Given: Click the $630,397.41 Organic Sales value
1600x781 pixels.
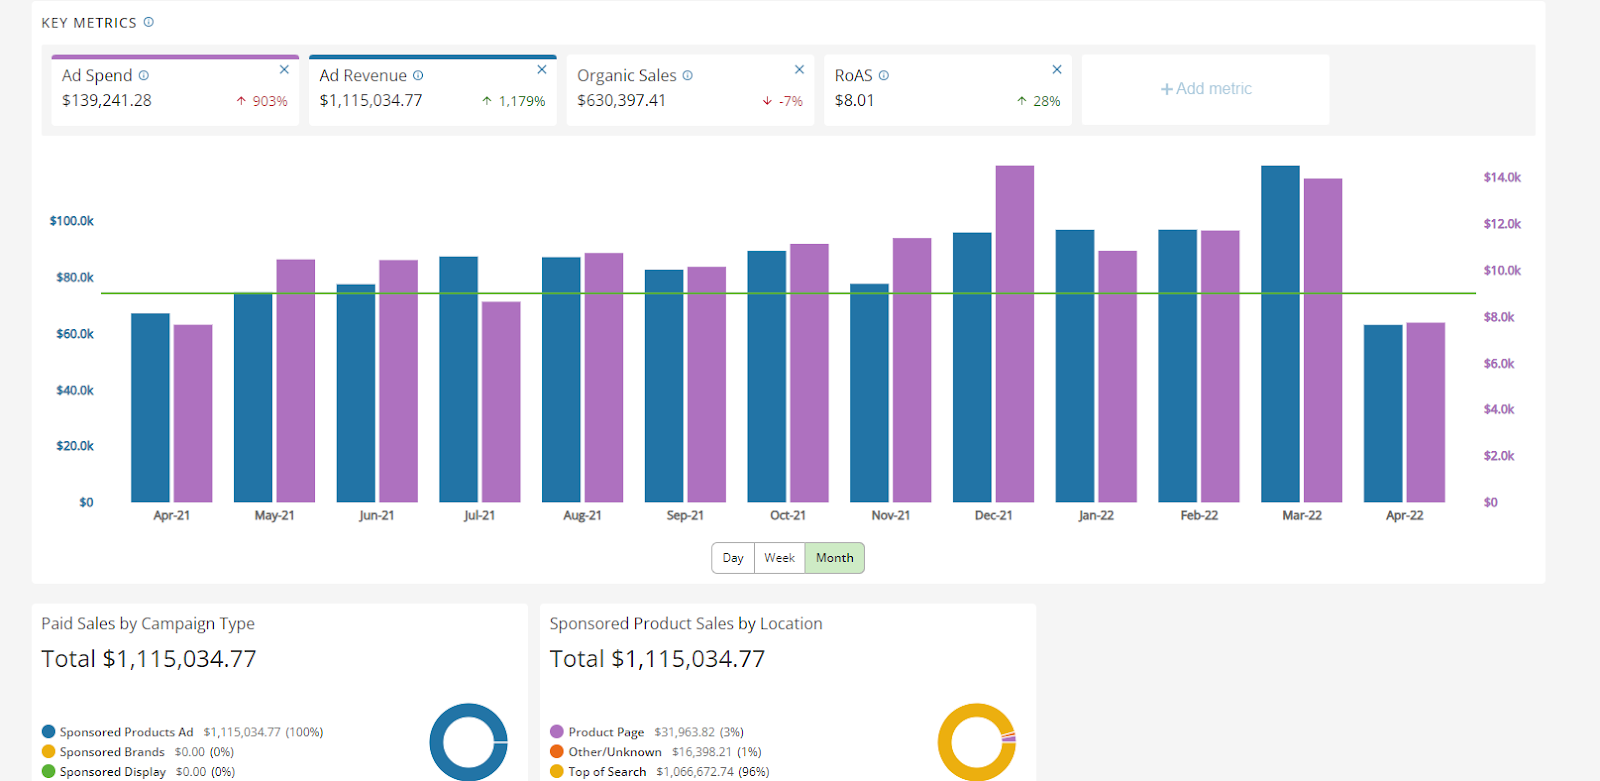Looking at the screenshot, I should pyautogui.click(x=621, y=101).
